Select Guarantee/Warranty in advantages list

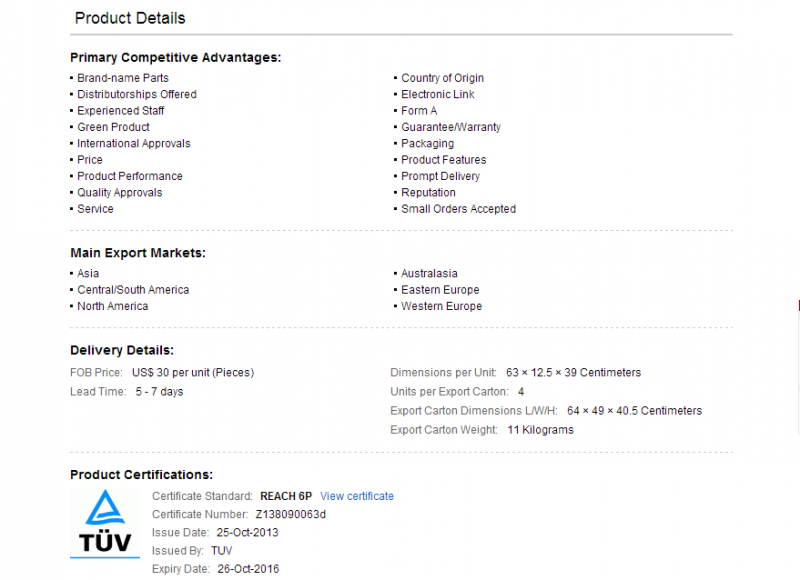(x=451, y=127)
